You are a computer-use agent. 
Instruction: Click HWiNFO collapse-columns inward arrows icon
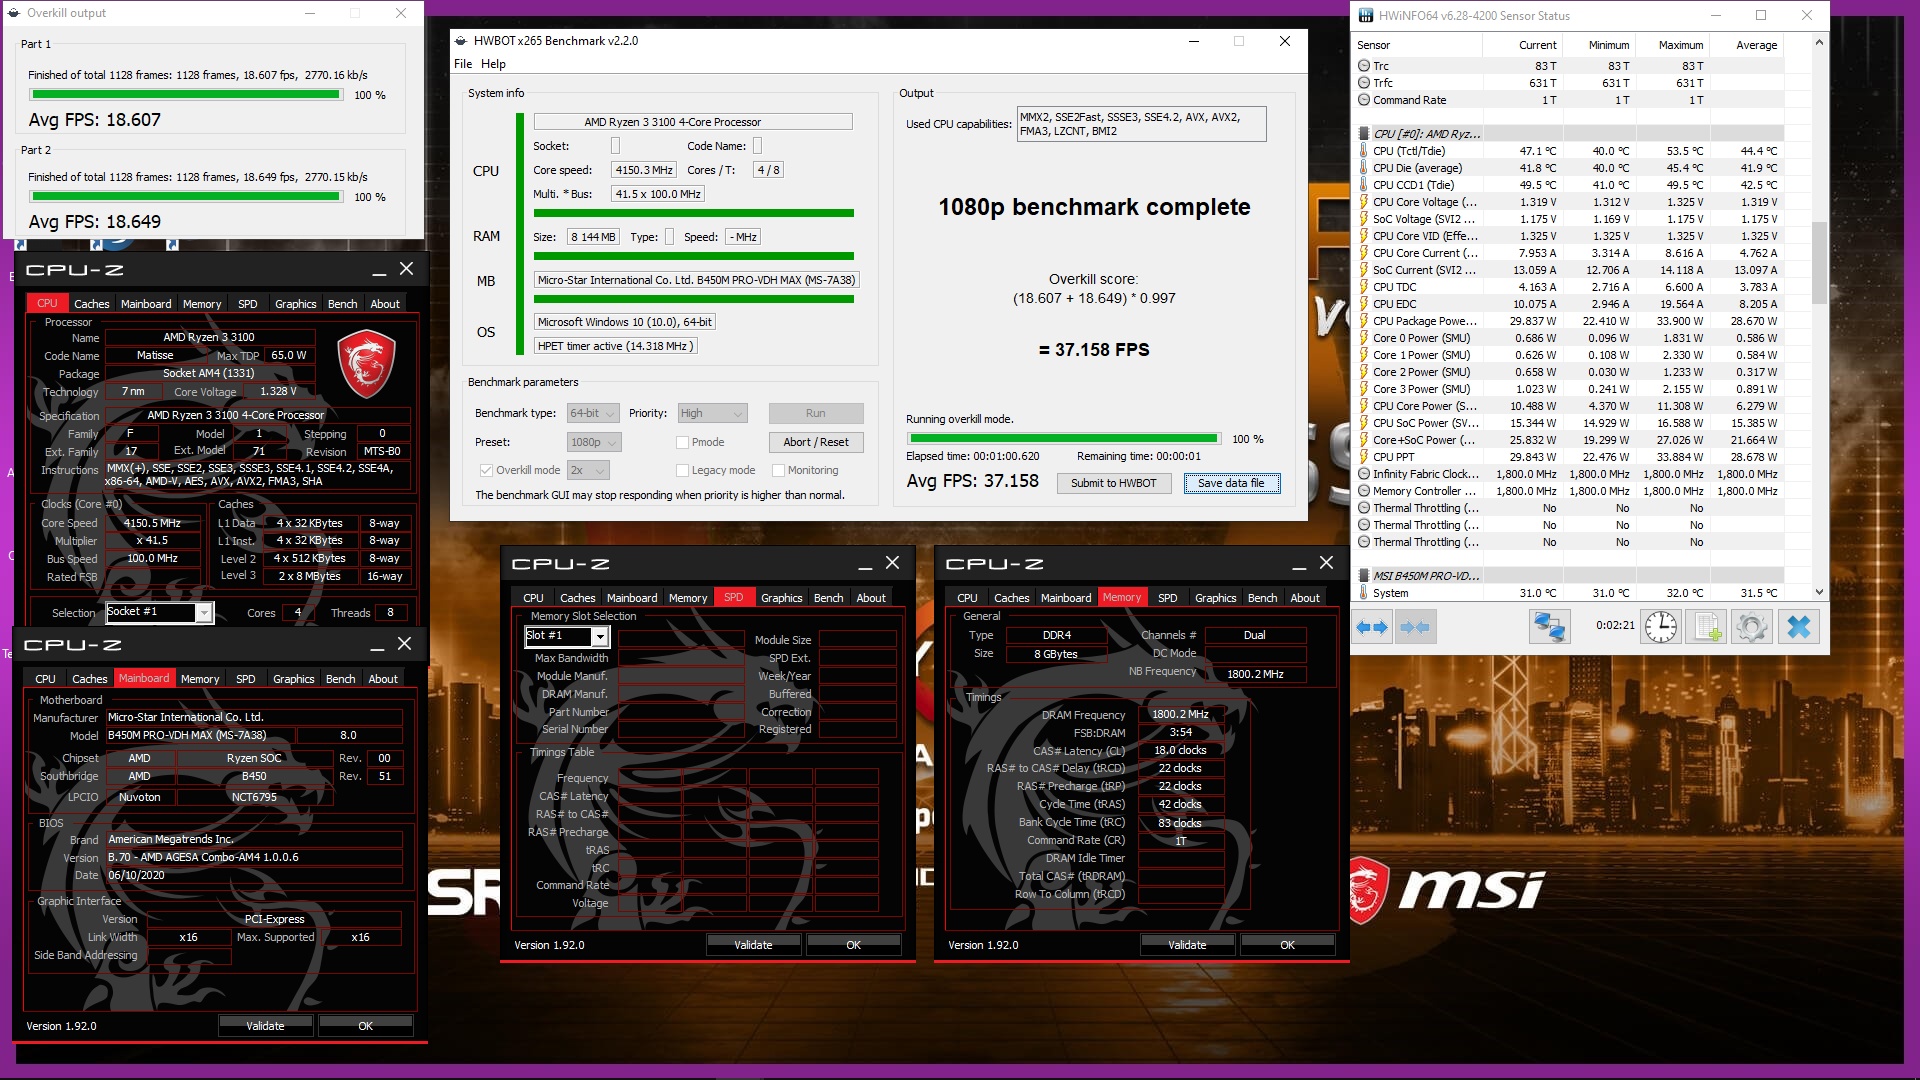tap(1415, 627)
